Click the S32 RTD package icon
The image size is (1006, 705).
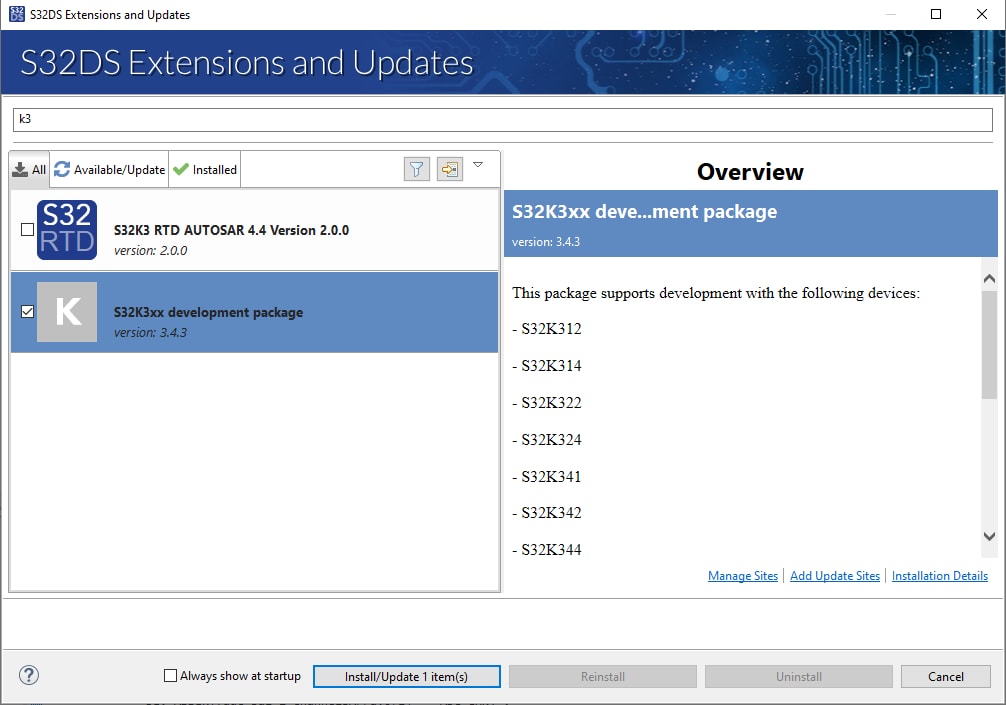click(x=67, y=230)
